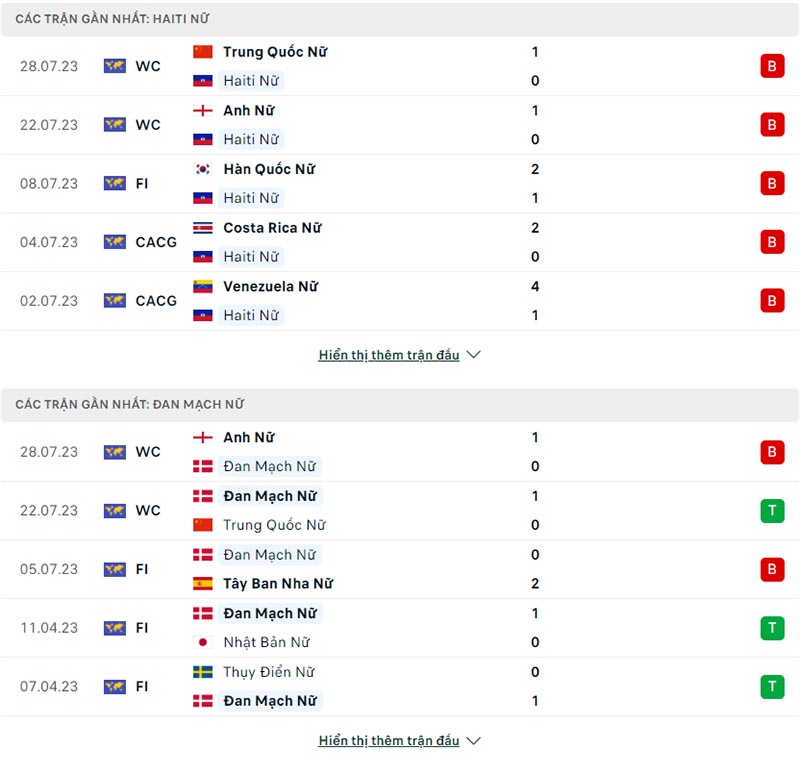Expand chevron under Haiti Nữ matches
This screenshot has height=774, width=800.
[474, 355]
